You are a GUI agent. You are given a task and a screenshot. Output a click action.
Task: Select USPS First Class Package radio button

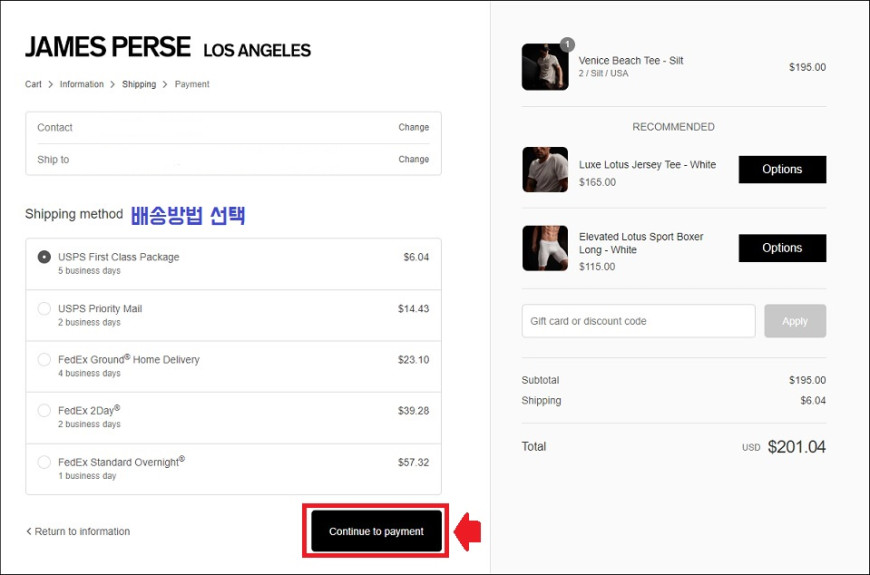point(44,257)
